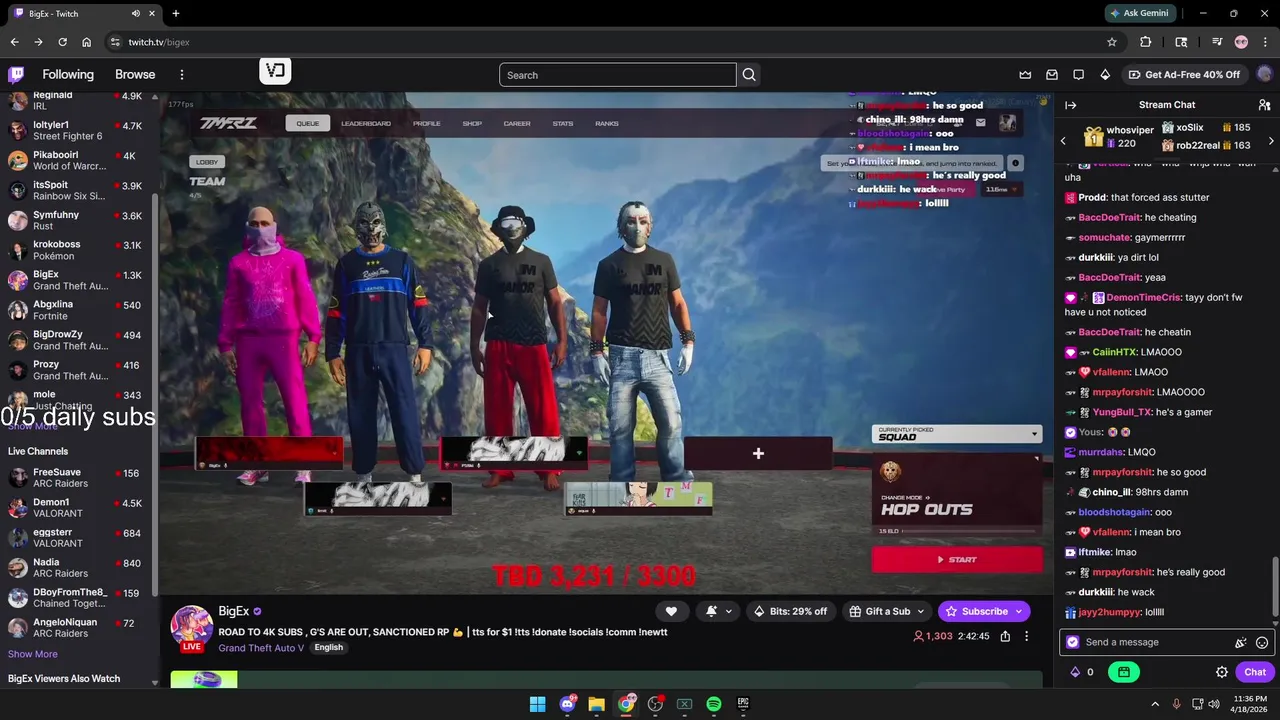
Task: Reload the page
Action: [x=62, y=42]
